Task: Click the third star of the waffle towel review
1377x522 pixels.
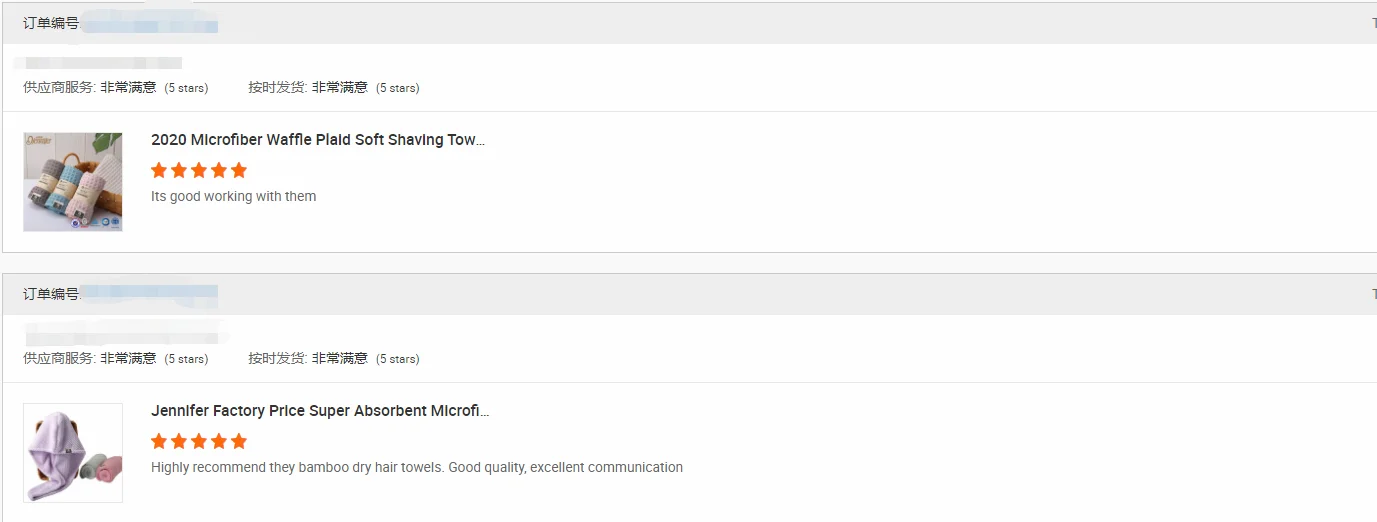Action: tap(199, 170)
